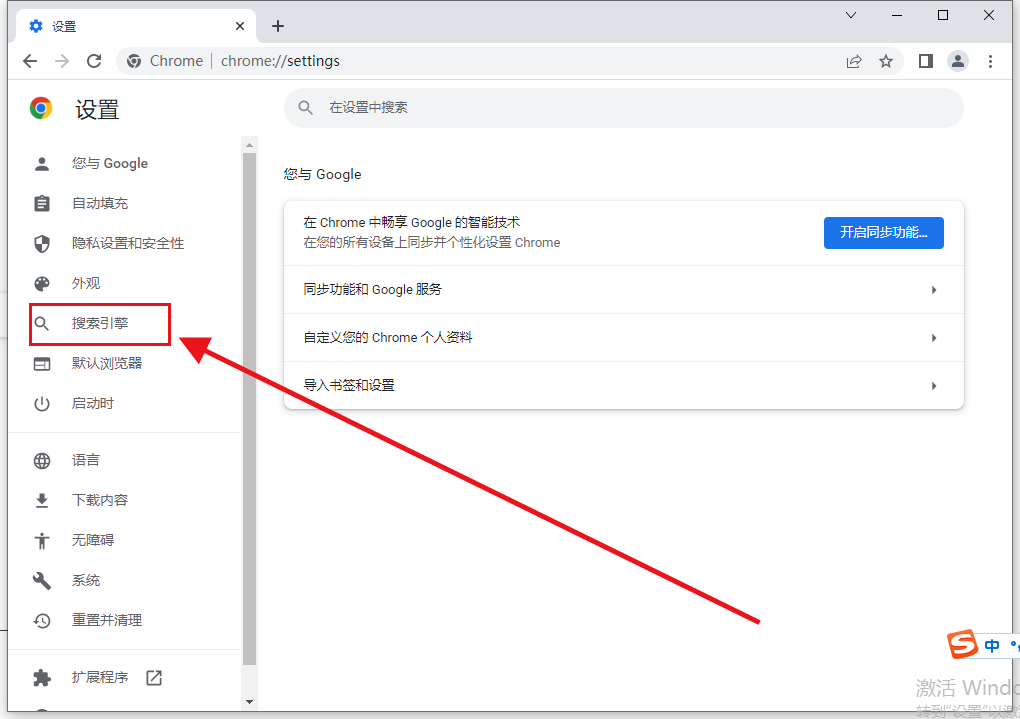This screenshot has width=1020, height=719.
Task: Click in the 在设置中搜索 search field
Action: [623, 108]
